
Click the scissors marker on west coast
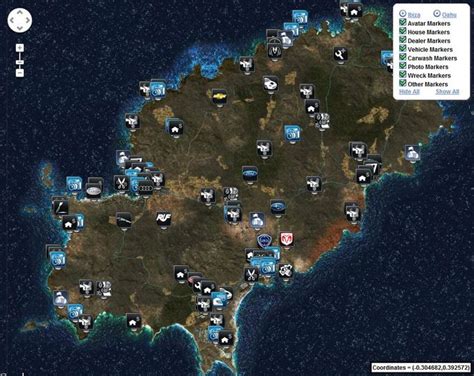coord(121,183)
